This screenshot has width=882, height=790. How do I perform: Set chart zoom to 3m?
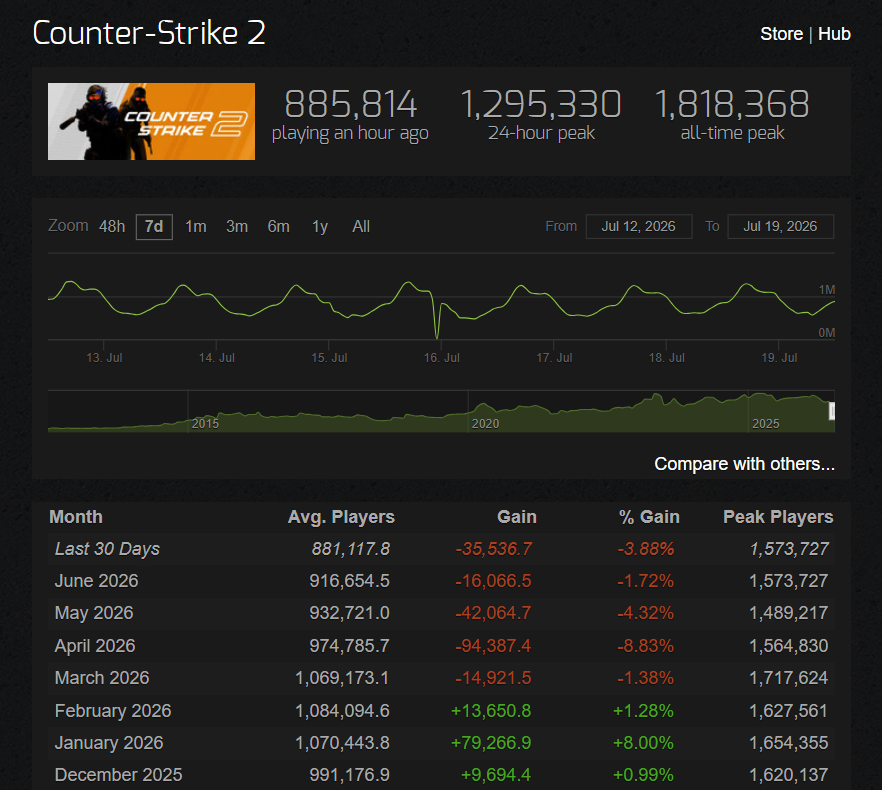[x=237, y=227]
